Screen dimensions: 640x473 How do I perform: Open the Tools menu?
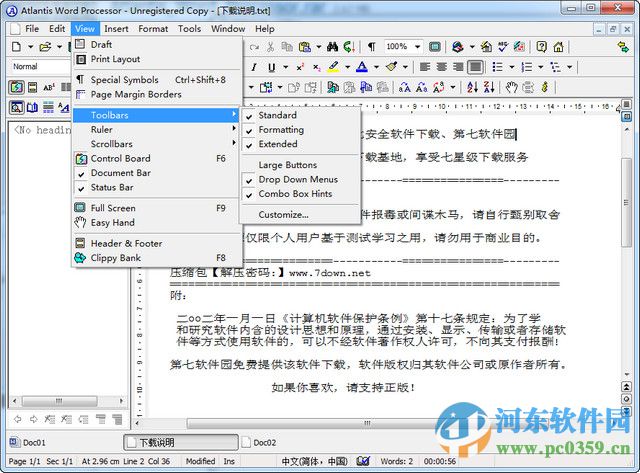pos(189,29)
